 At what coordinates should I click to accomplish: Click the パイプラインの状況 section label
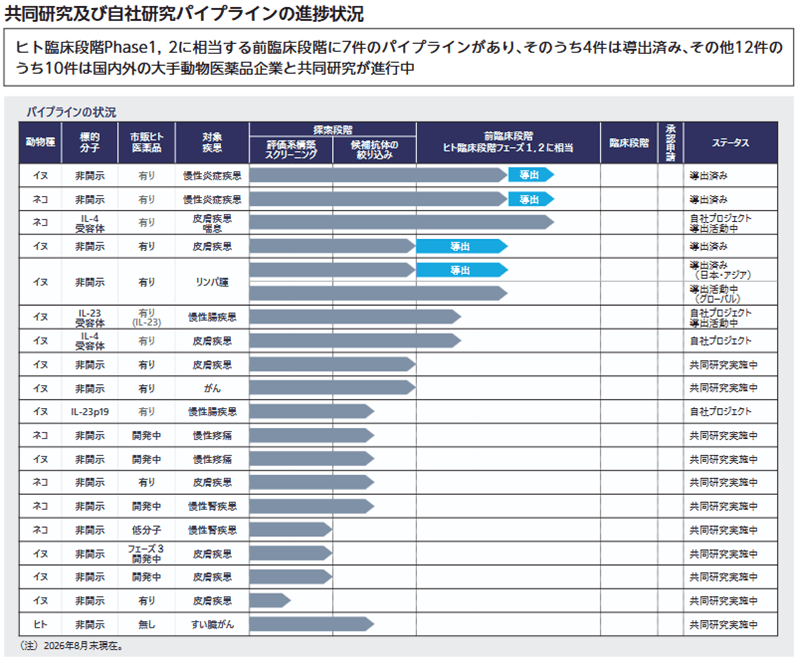pos(71,112)
